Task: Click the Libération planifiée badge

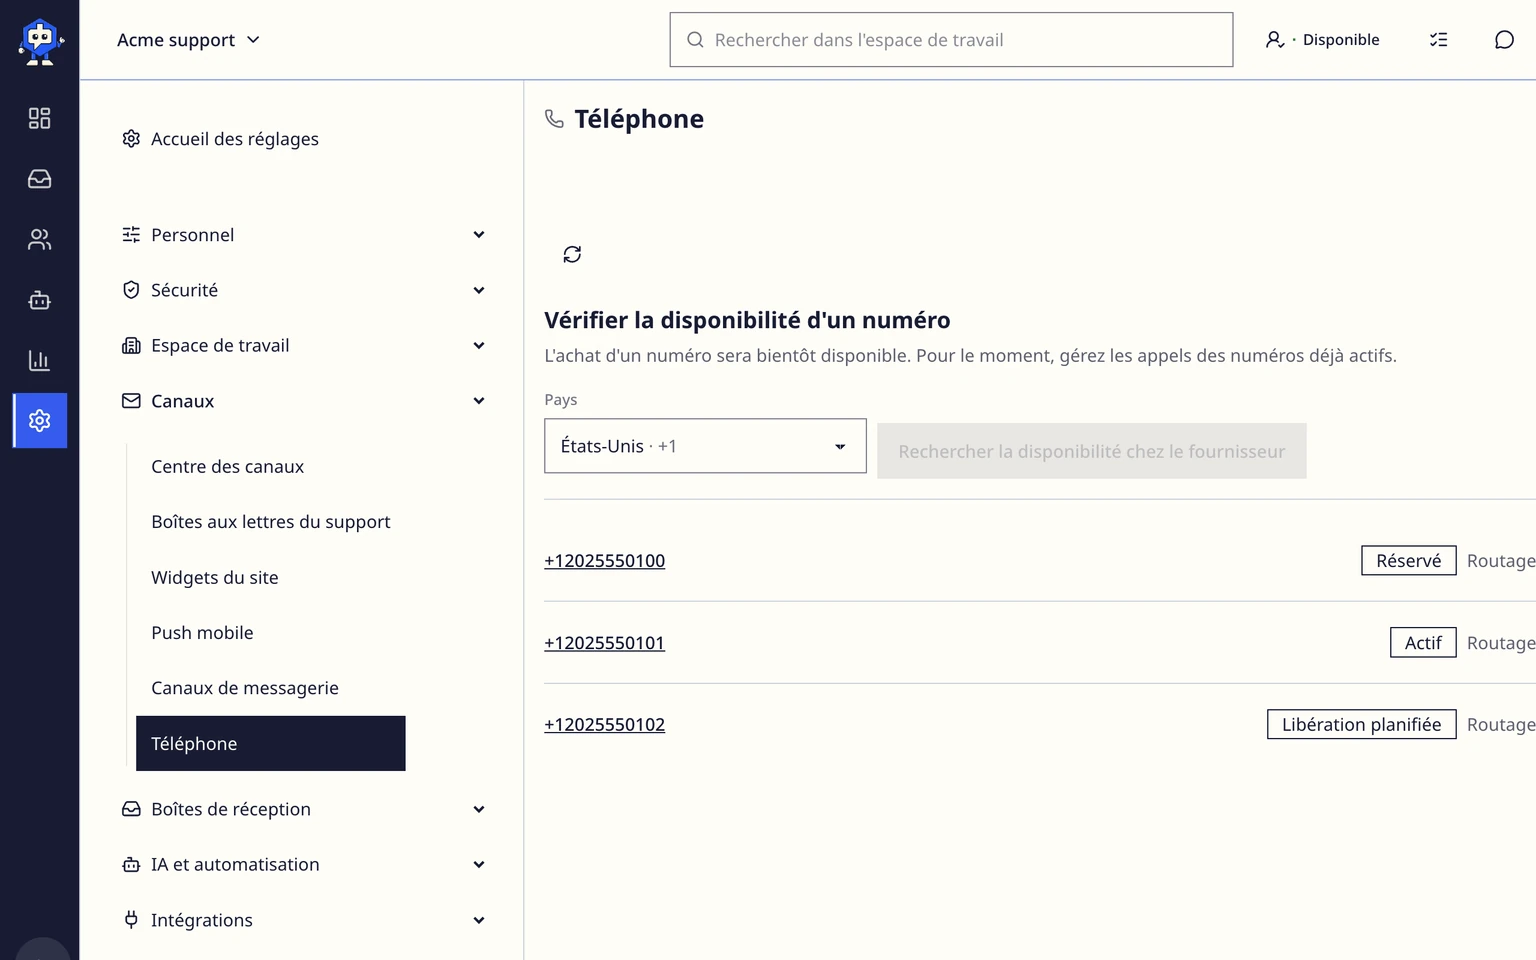Action: 1361,725
